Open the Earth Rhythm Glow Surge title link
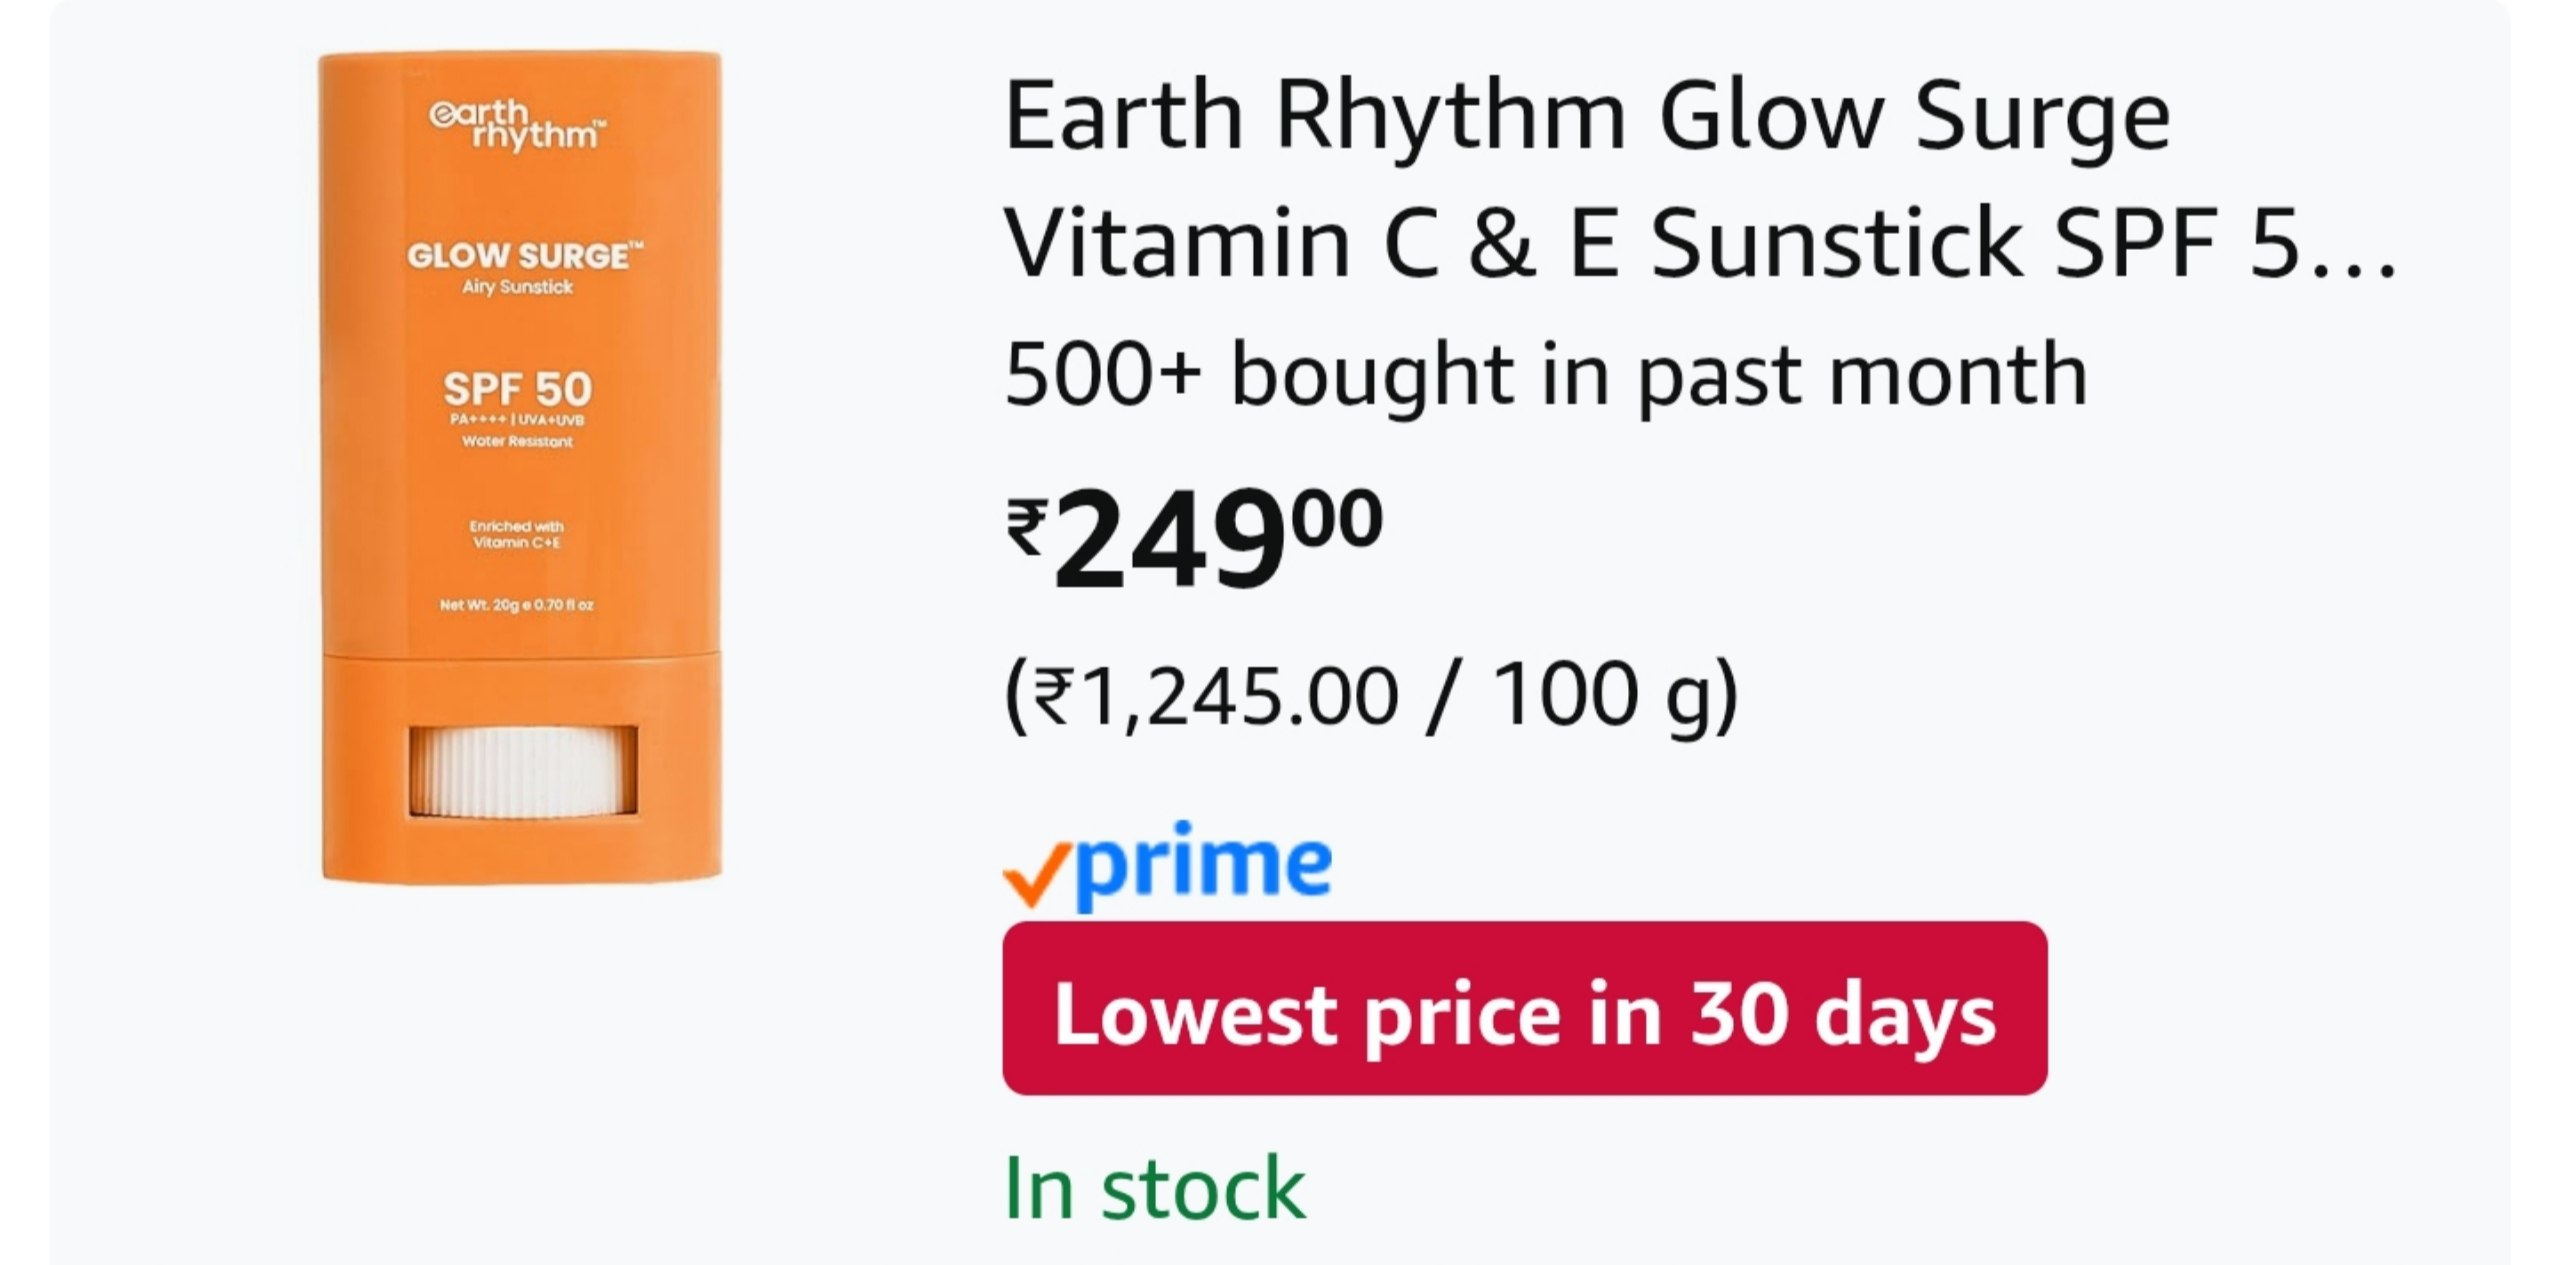This screenshot has width=2560, height=1265. [1586, 118]
